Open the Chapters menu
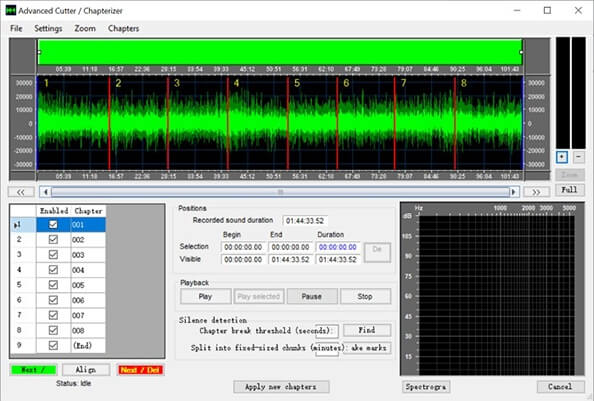The image size is (594, 401). click(x=123, y=29)
